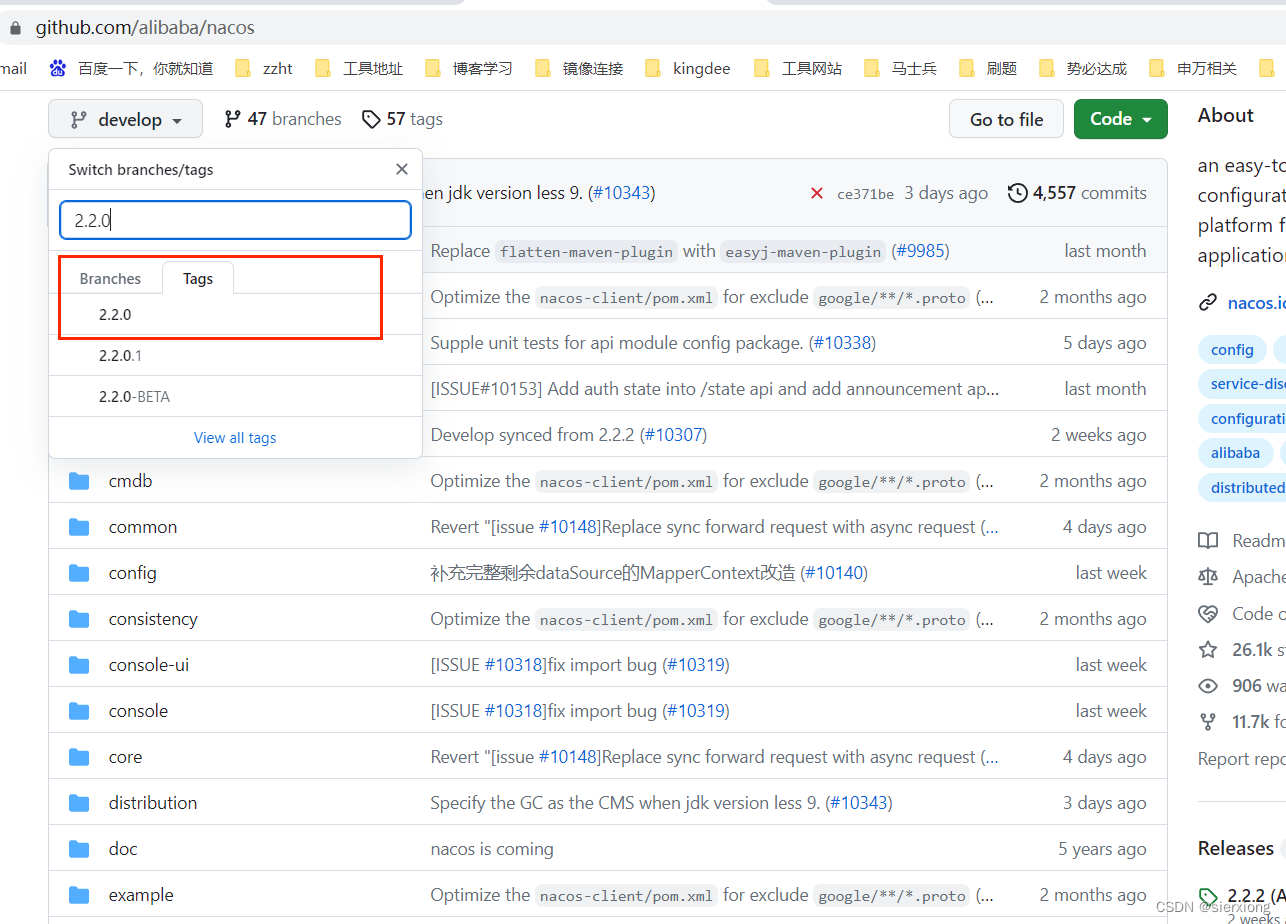
Task: Open the 4,557 commits history
Action: 1077,193
